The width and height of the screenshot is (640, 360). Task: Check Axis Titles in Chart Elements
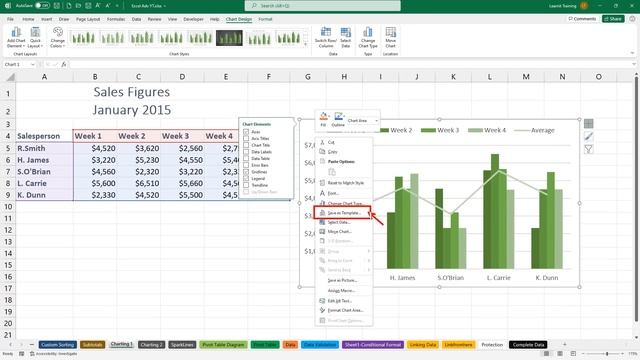(246, 138)
